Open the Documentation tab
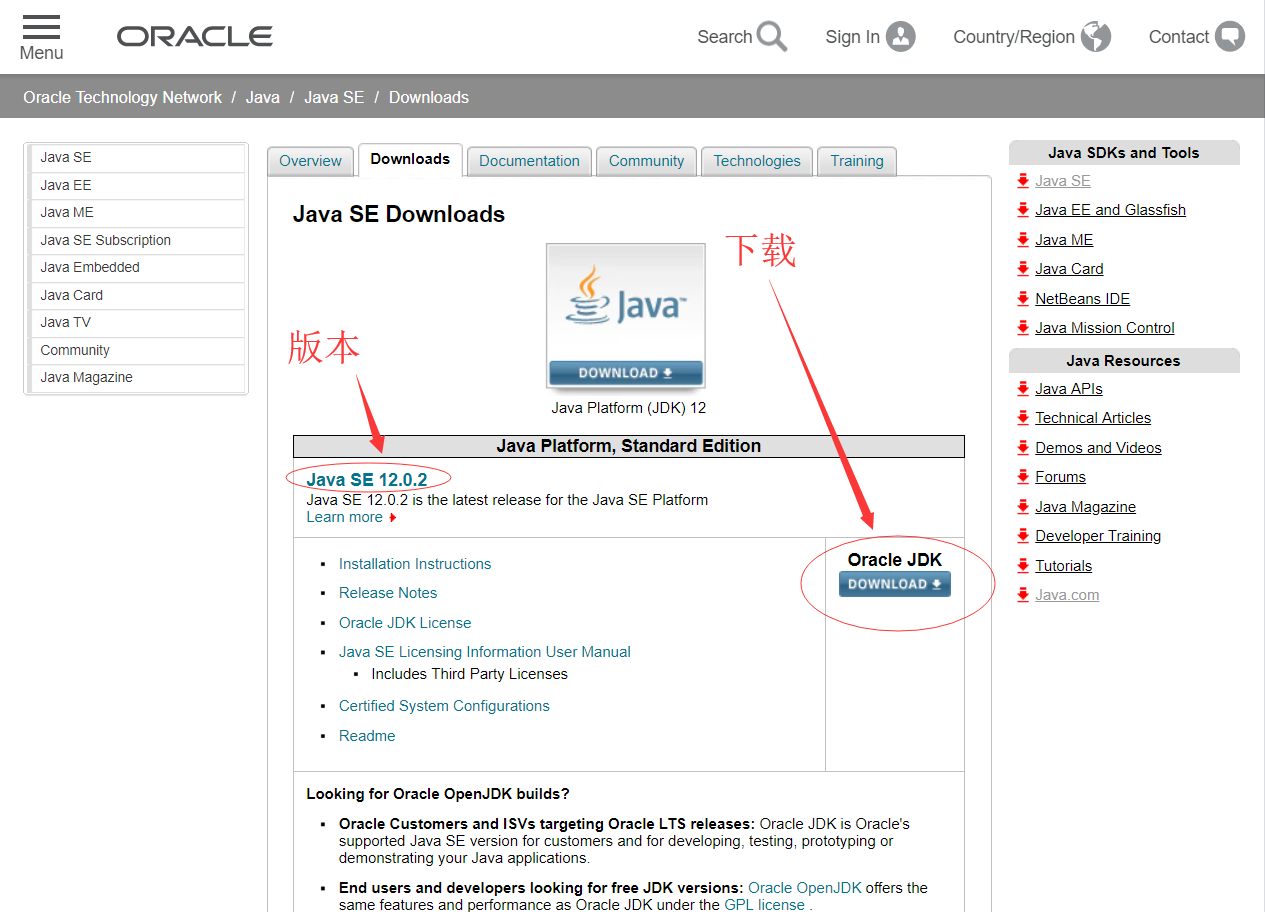Image resolution: width=1265 pixels, height=912 pixels. click(x=529, y=161)
